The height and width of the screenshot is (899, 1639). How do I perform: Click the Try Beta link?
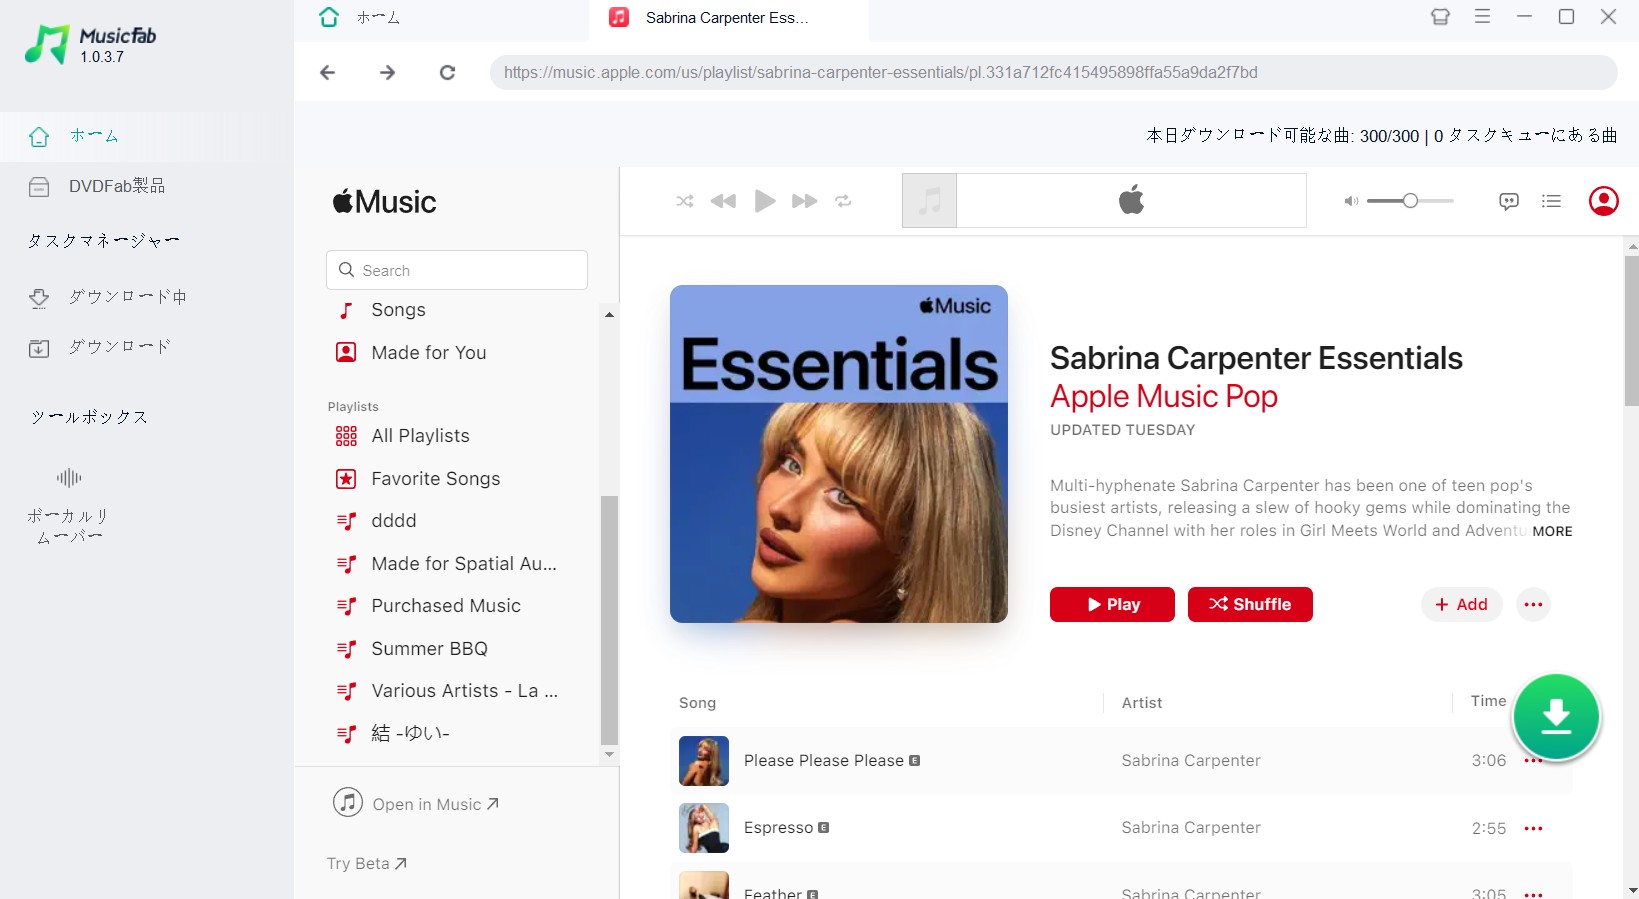pos(367,863)
